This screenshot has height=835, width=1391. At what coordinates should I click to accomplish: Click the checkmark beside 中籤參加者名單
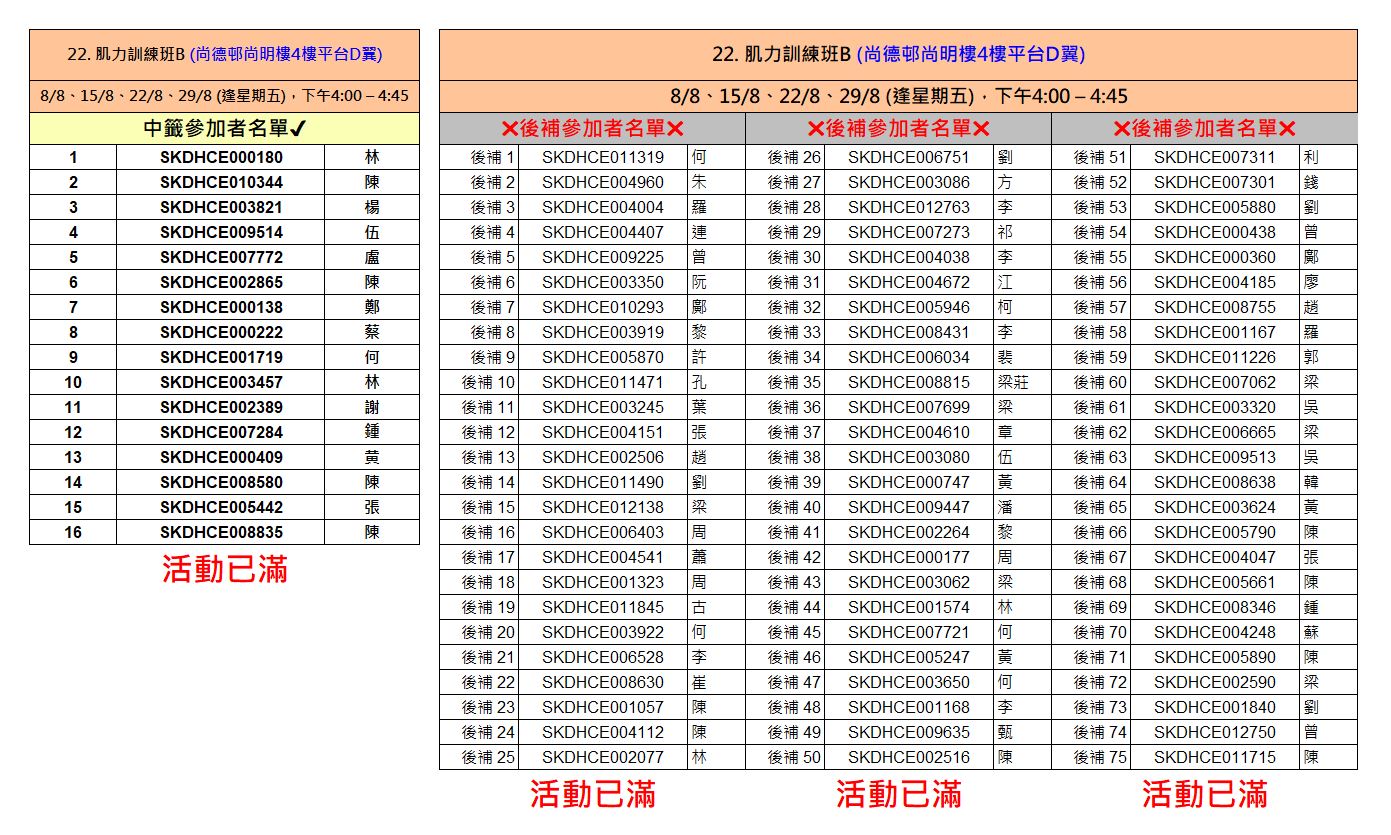[298, 129]
